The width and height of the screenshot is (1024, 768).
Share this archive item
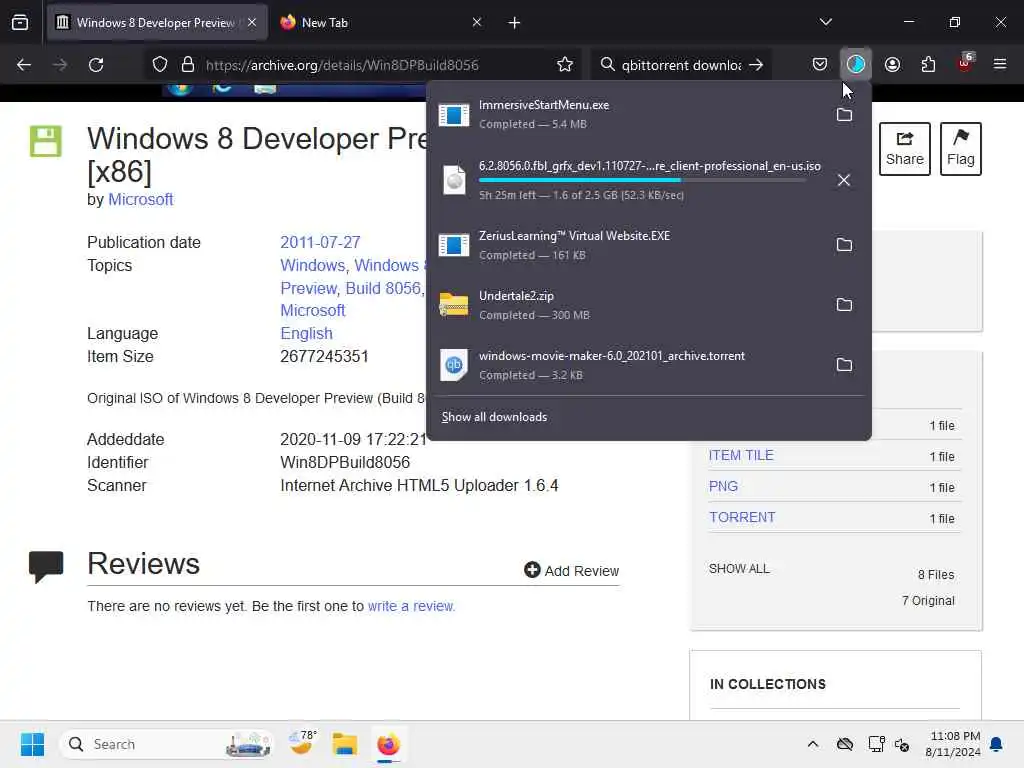pos(904,149)
